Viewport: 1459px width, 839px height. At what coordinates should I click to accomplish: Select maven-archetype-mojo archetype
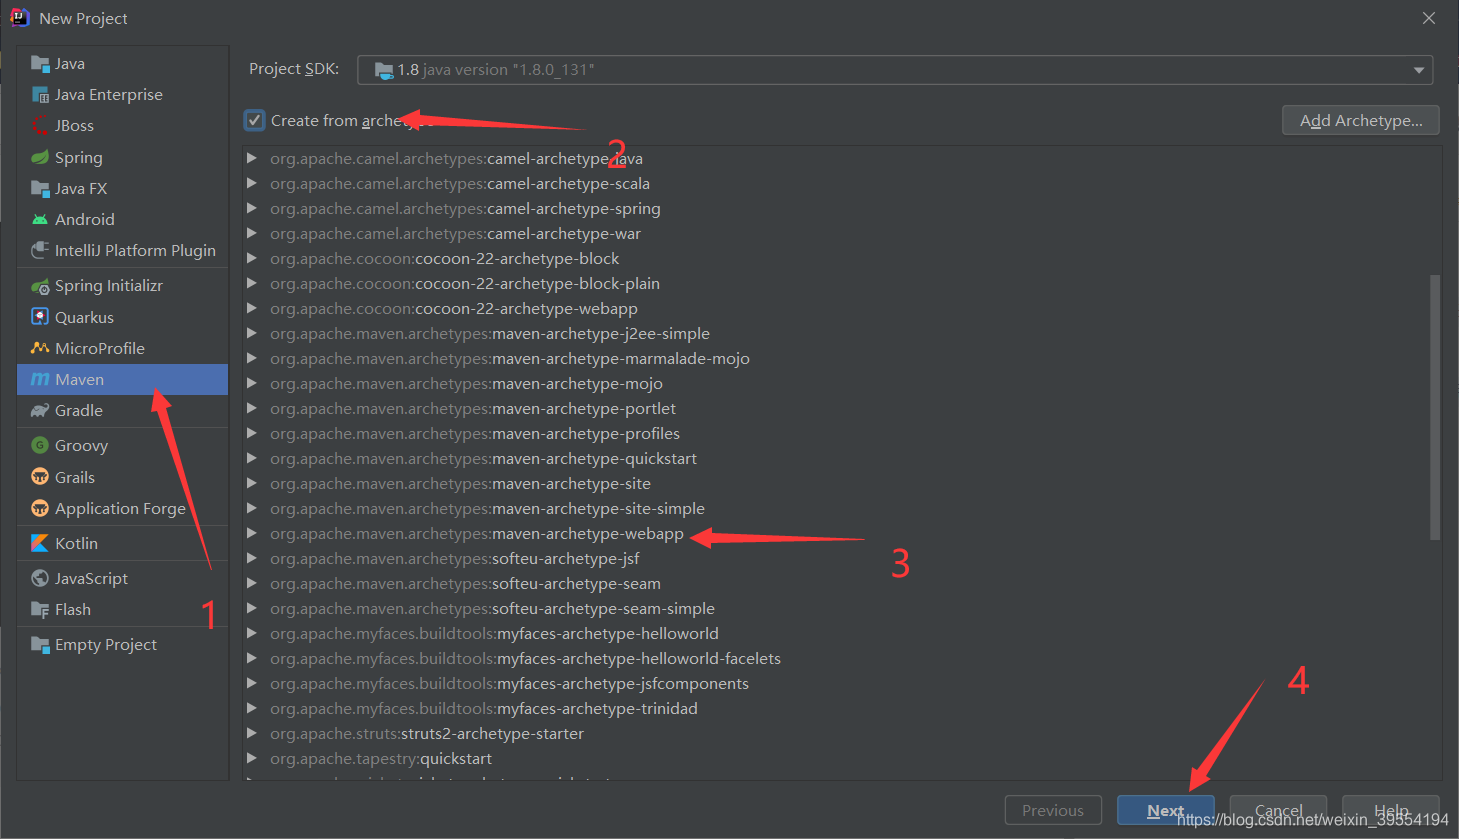(x=466, y=384)
